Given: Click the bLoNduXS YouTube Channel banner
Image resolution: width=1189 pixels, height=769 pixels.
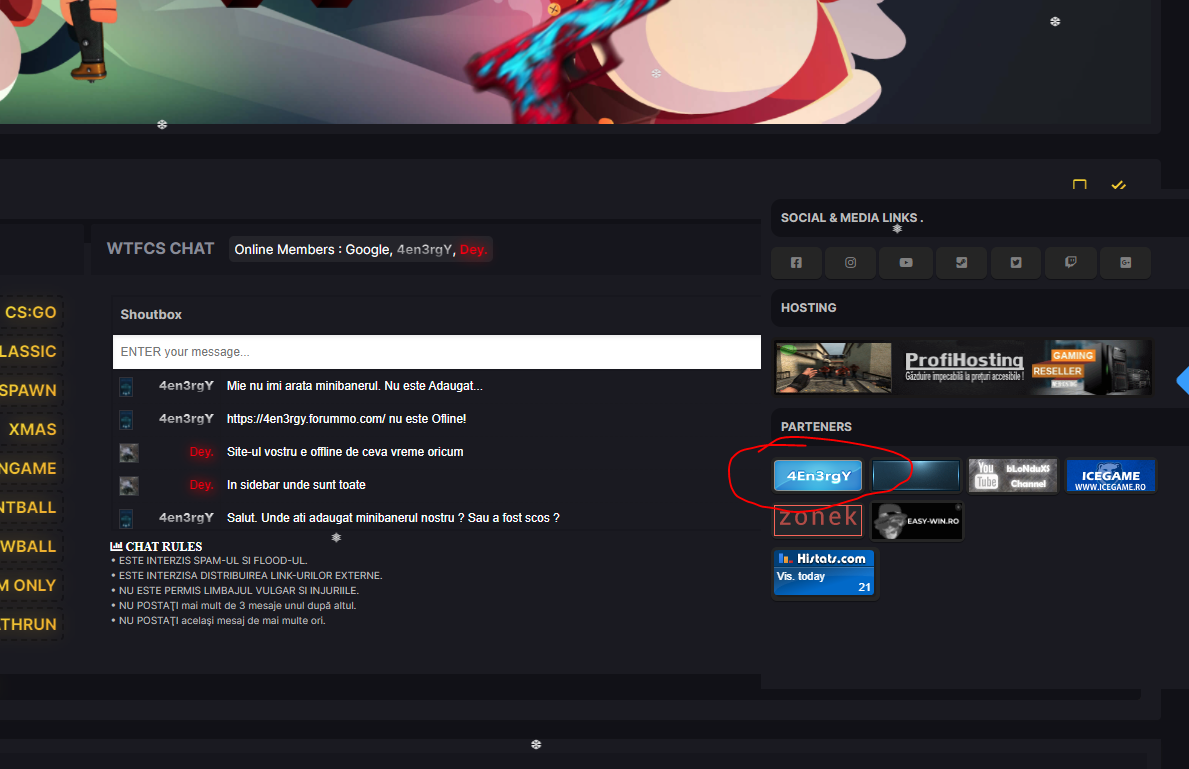Looking at the screenshot, I should tap(1013, 476).
